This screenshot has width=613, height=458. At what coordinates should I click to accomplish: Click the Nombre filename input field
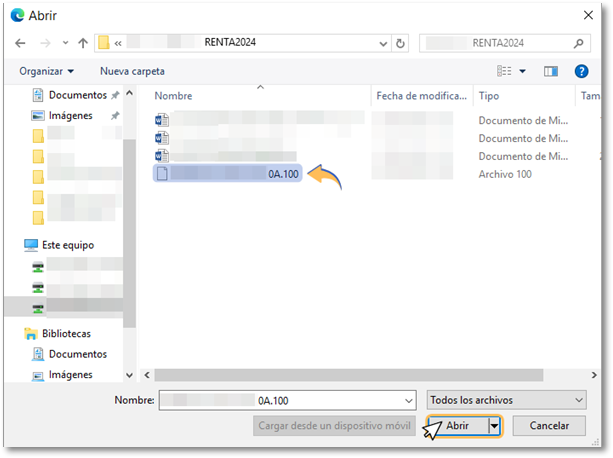(288, 400)
